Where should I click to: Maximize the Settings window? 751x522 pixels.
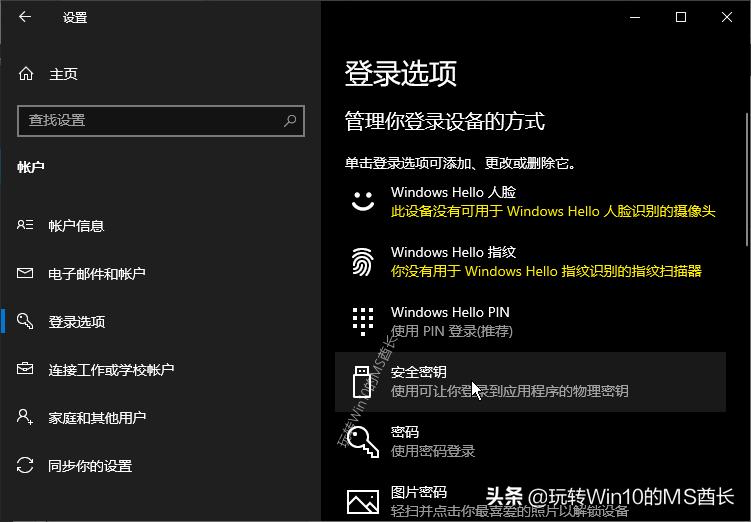click(x=681, y=17)
